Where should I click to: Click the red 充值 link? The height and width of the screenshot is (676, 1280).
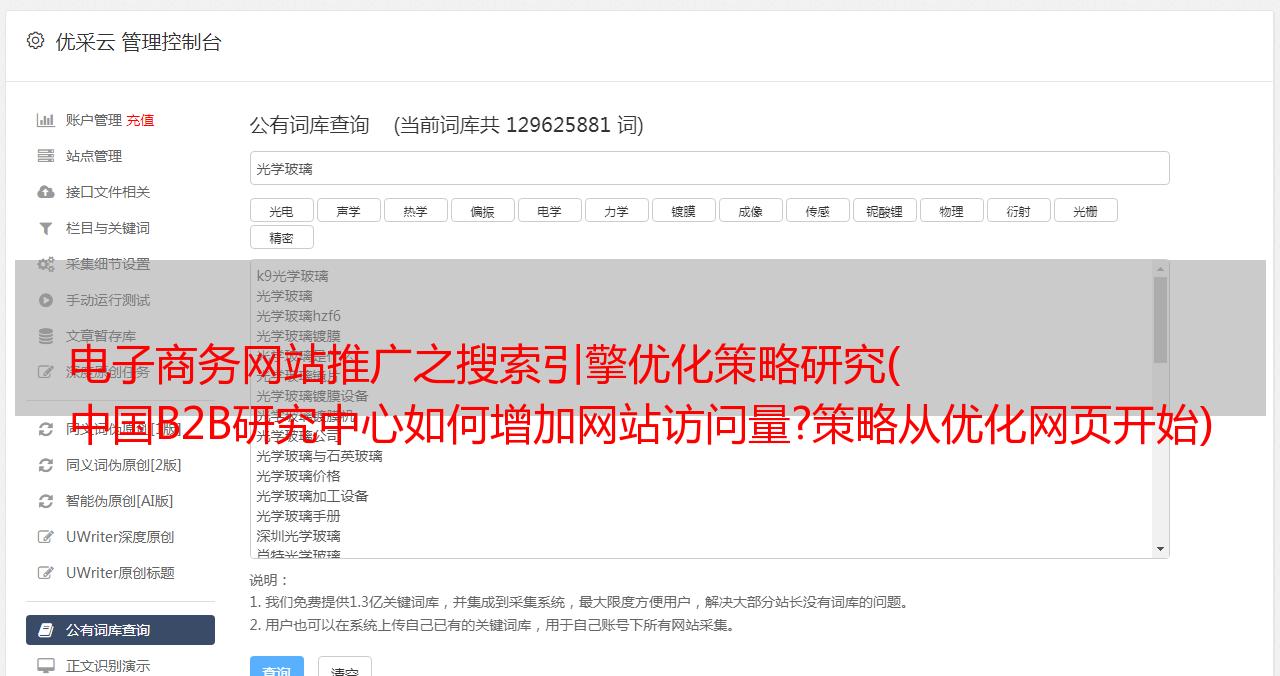click(140, 120)
